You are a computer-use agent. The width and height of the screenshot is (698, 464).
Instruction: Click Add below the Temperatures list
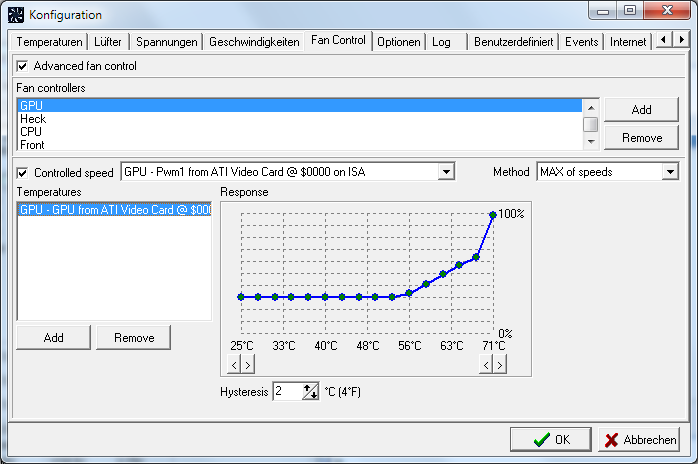pyautogui.click(x=53, y=338)
